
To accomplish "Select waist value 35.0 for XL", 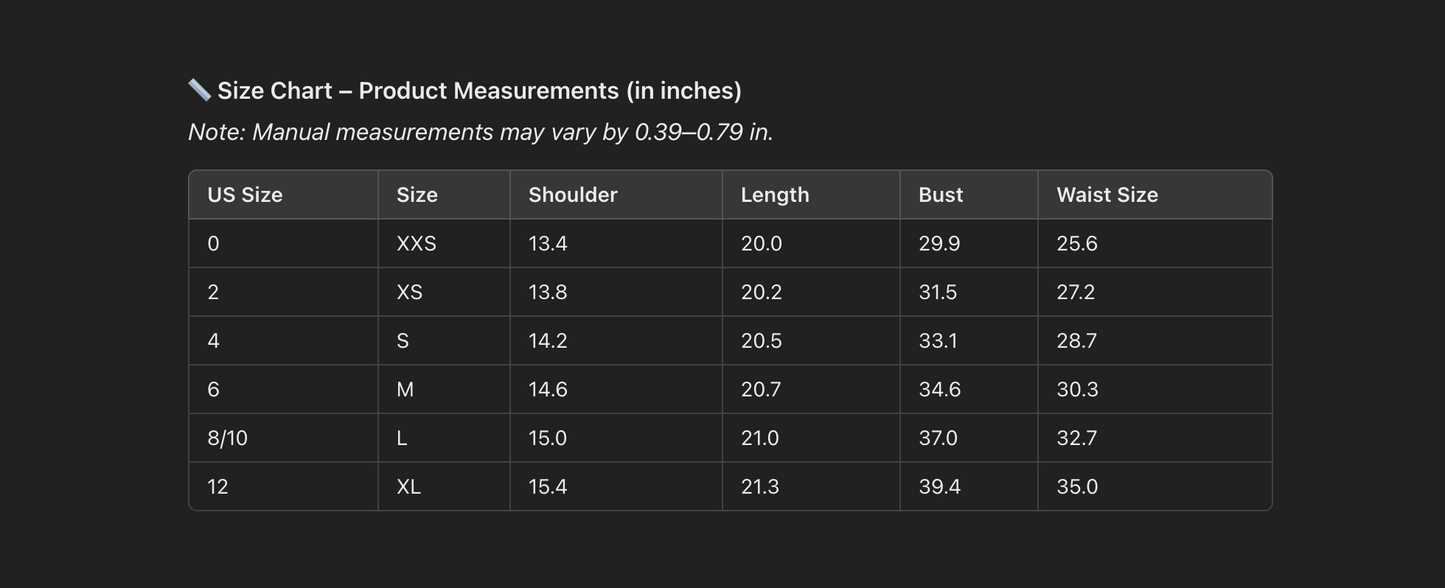I will pos(1077,487).
